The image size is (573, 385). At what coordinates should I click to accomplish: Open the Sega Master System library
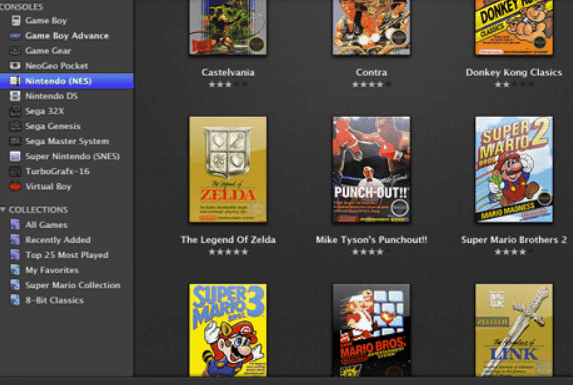pyautogui.click(x=67, y=141)
